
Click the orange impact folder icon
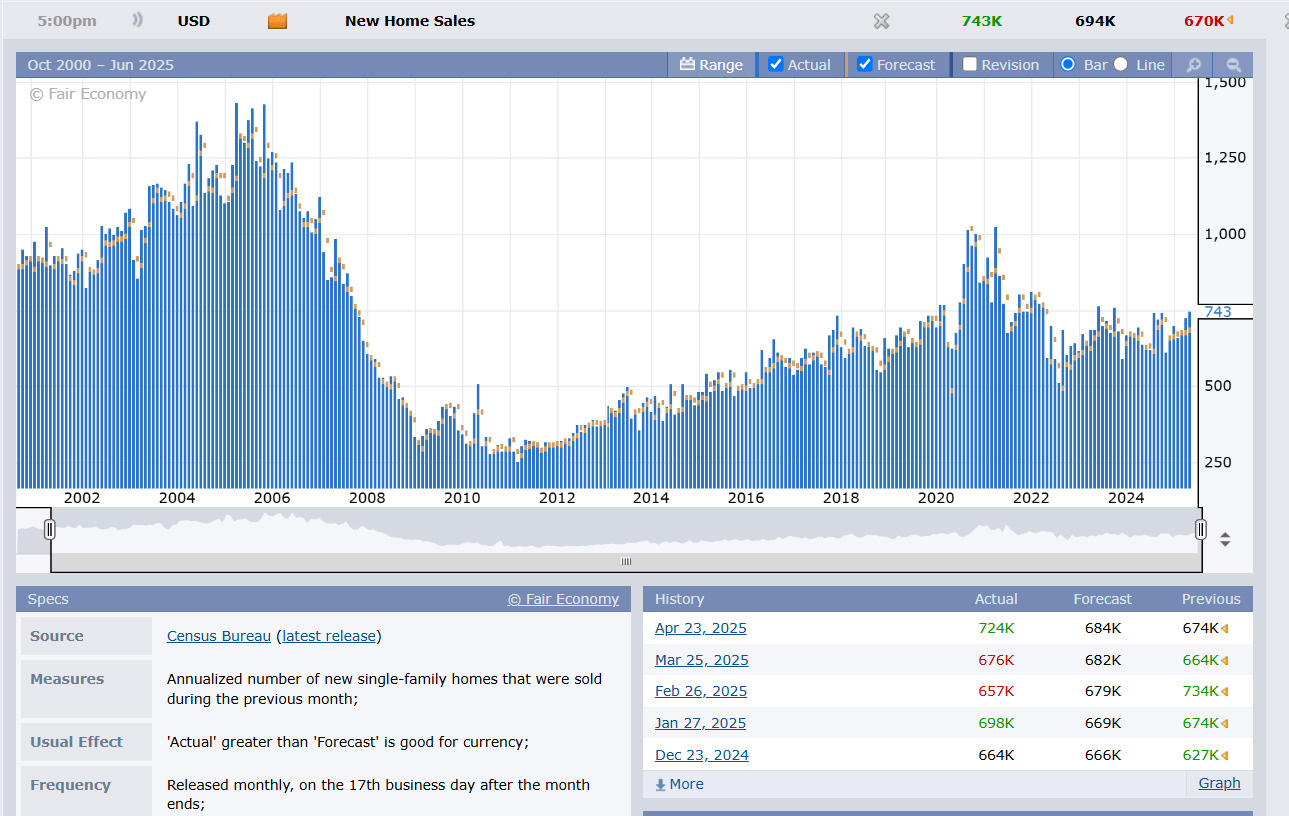click(277, 21)
